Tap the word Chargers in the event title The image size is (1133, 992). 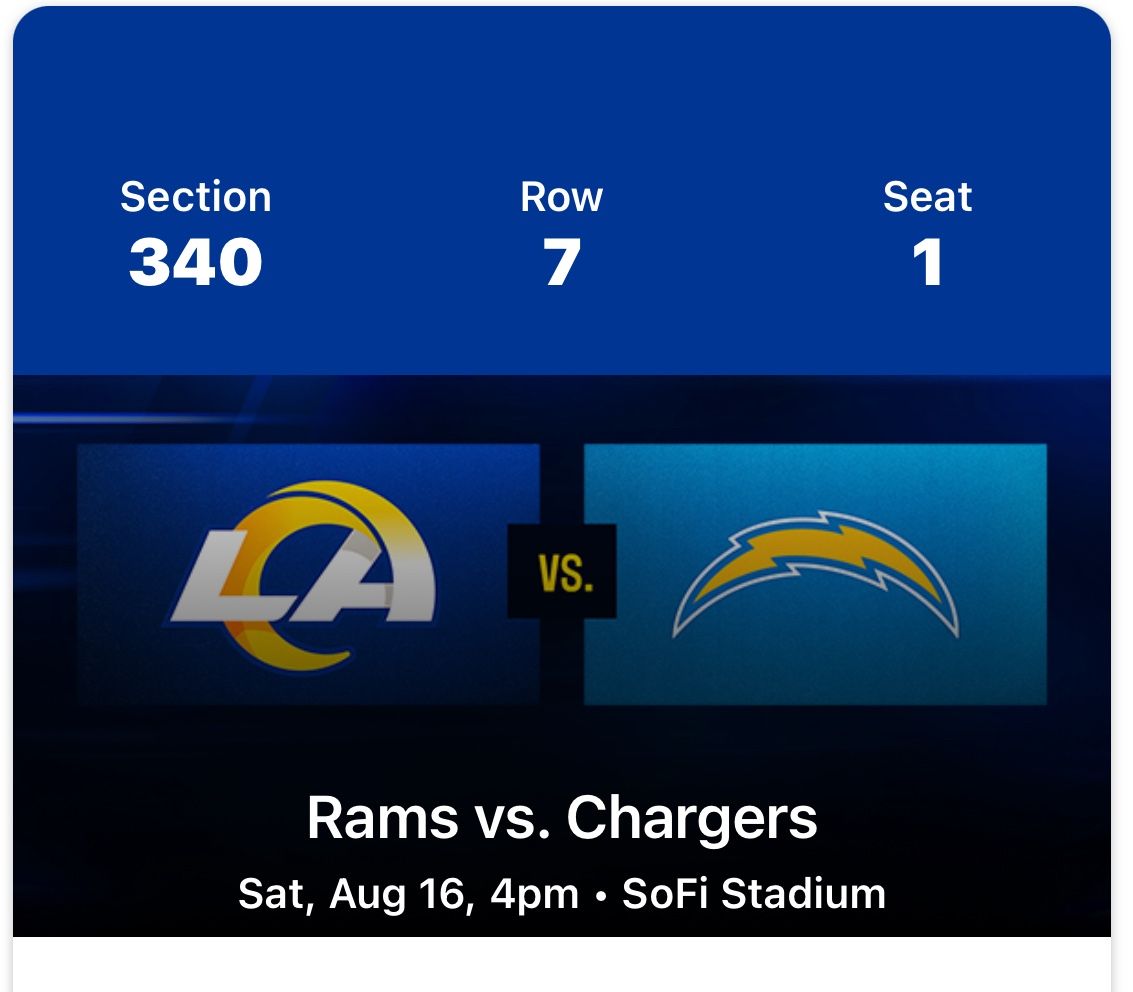point(692,818)
